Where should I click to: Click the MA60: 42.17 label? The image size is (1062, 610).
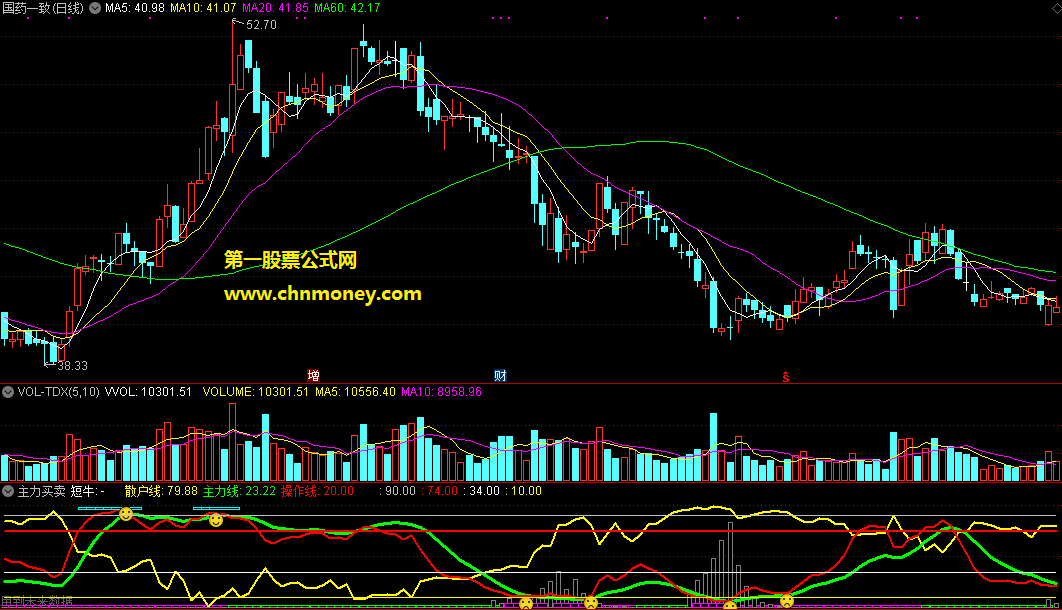point(347,8)
